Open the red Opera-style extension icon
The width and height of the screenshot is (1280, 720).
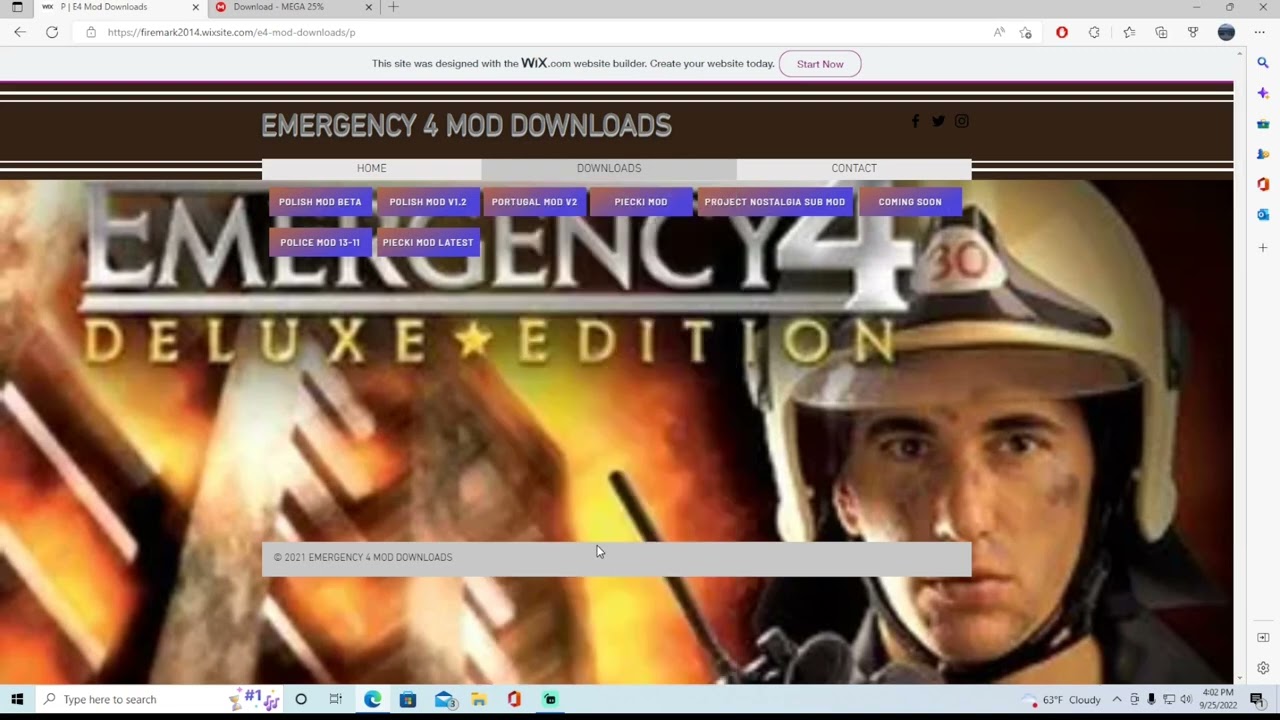[x=1062, y=32]
